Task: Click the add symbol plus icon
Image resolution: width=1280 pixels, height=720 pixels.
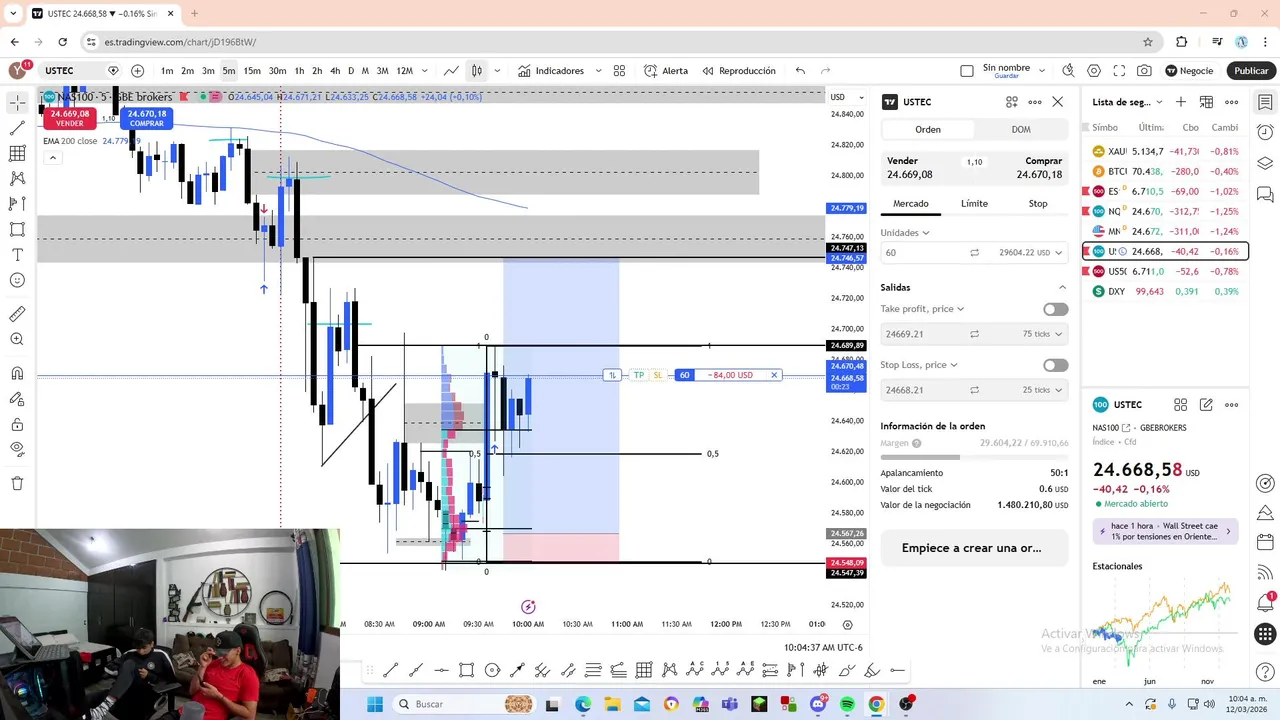Action: [x=137, y=71]
